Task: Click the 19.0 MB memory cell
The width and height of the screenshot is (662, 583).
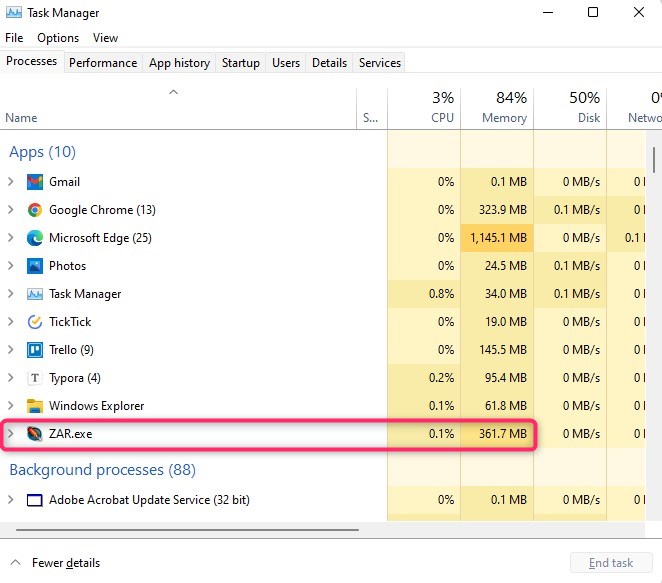Action: tap(497, 322)
